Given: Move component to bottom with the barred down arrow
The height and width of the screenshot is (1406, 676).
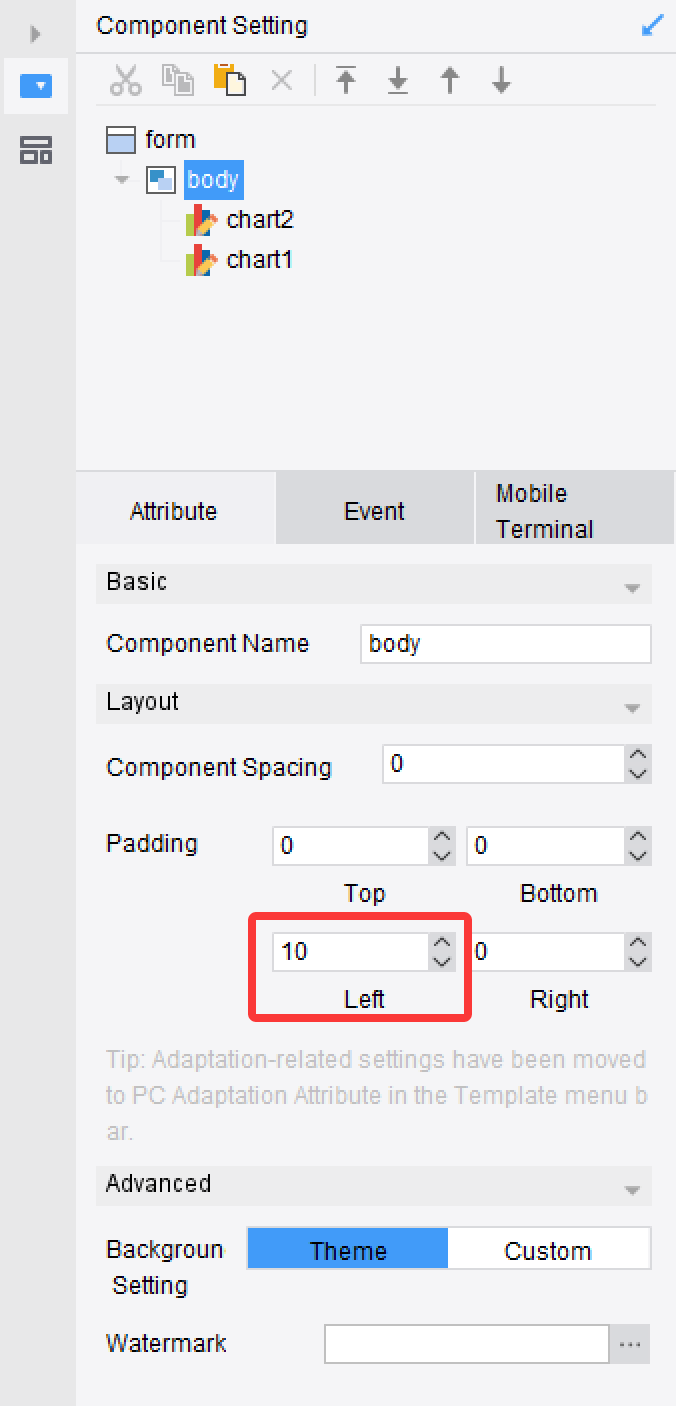Looking at the screenshot, I should [398, 80].
